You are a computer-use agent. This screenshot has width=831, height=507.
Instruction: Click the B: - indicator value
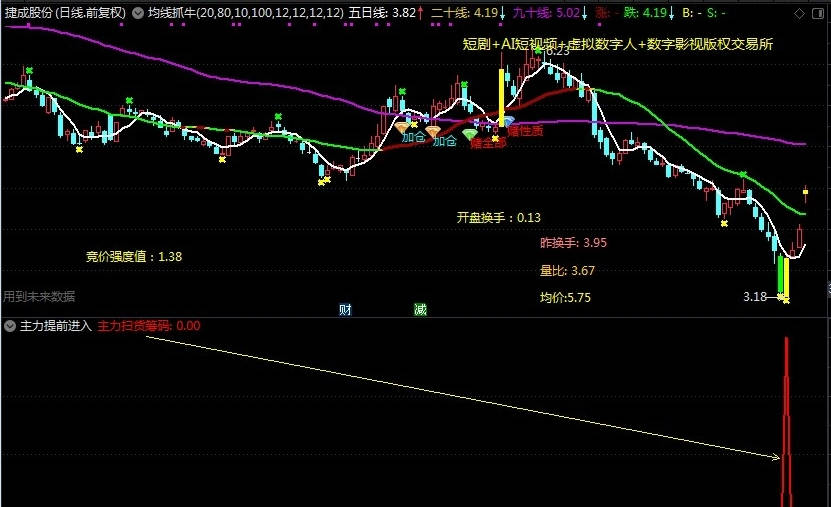pyautogui.click(x=691, y=13)
